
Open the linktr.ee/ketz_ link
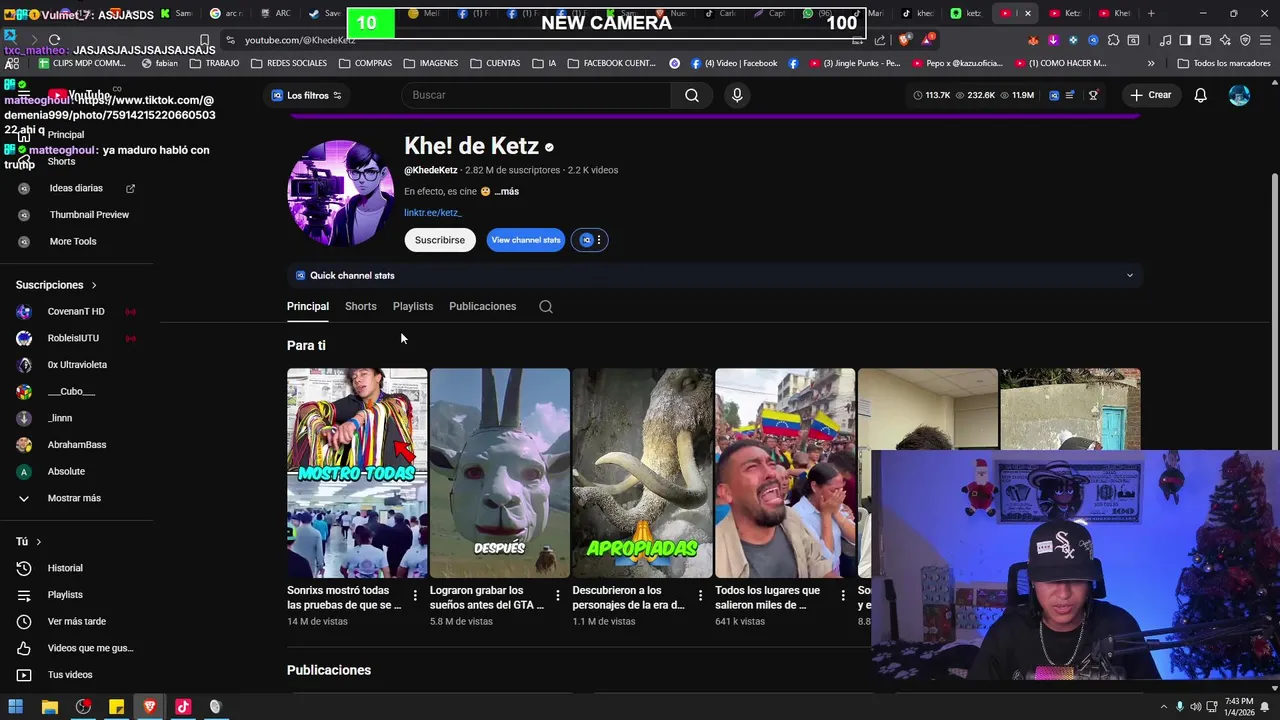pyautogui.click(x=433, y=212)
